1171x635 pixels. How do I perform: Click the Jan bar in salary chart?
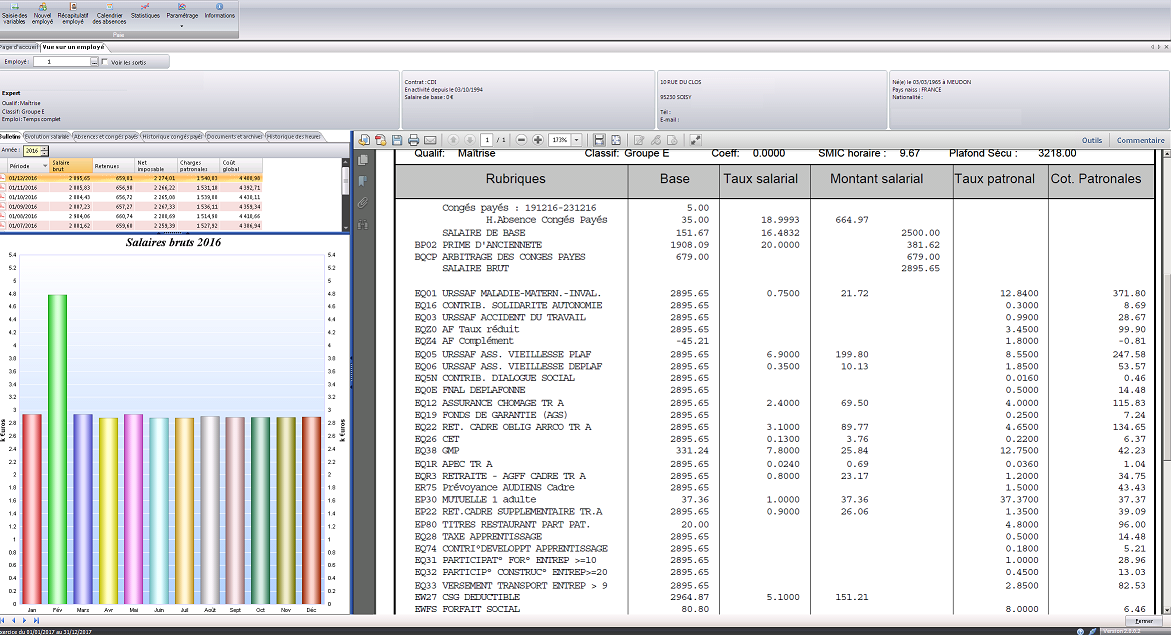tap(32, 509)
